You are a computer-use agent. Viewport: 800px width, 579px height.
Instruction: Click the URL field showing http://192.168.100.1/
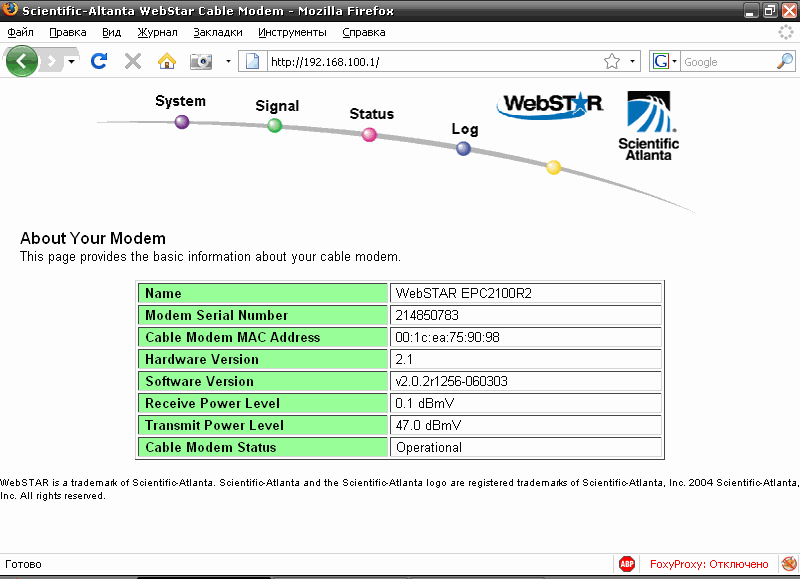coord(434,62)
